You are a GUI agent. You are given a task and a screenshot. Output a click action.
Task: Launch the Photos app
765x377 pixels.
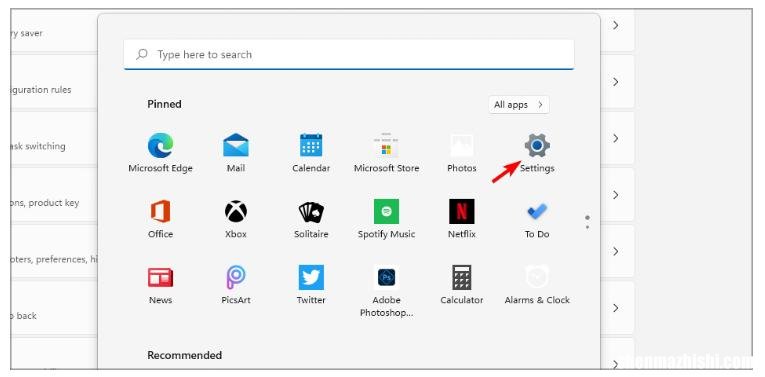coord(462,153)
